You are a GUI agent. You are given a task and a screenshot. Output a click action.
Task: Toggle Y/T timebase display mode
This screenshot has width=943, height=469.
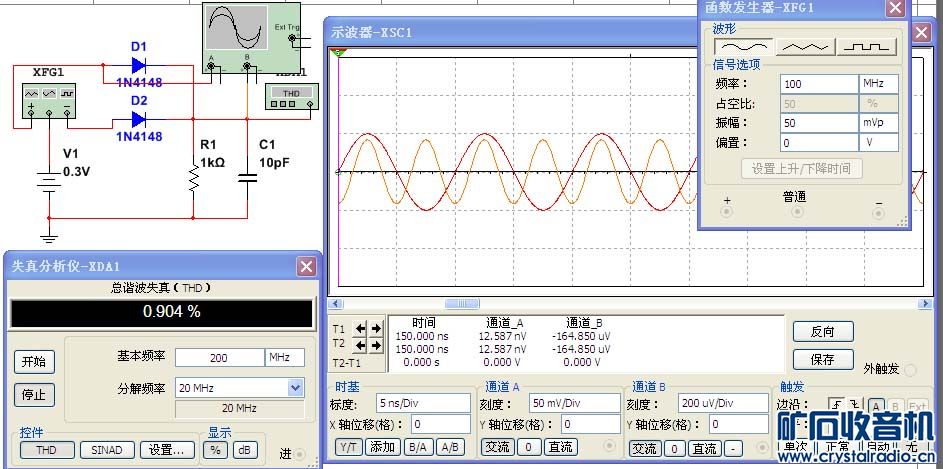(349, 447)
